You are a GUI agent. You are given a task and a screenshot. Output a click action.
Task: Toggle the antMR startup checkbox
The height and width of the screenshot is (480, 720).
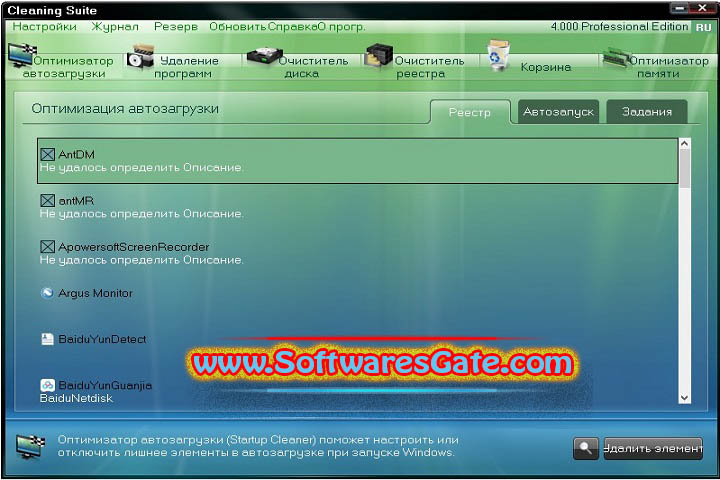(47, 201)
